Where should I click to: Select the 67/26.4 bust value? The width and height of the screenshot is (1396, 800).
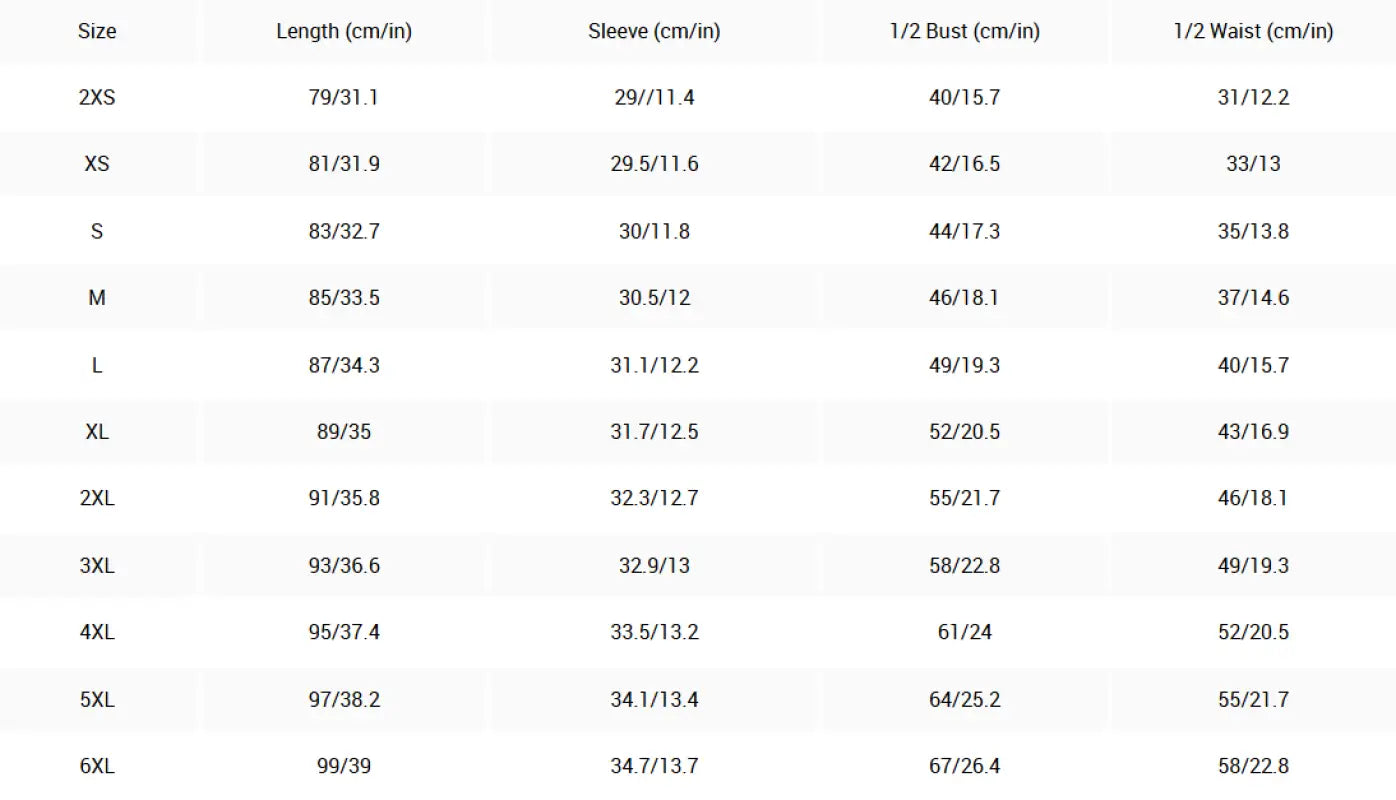[x=964, y=766]
